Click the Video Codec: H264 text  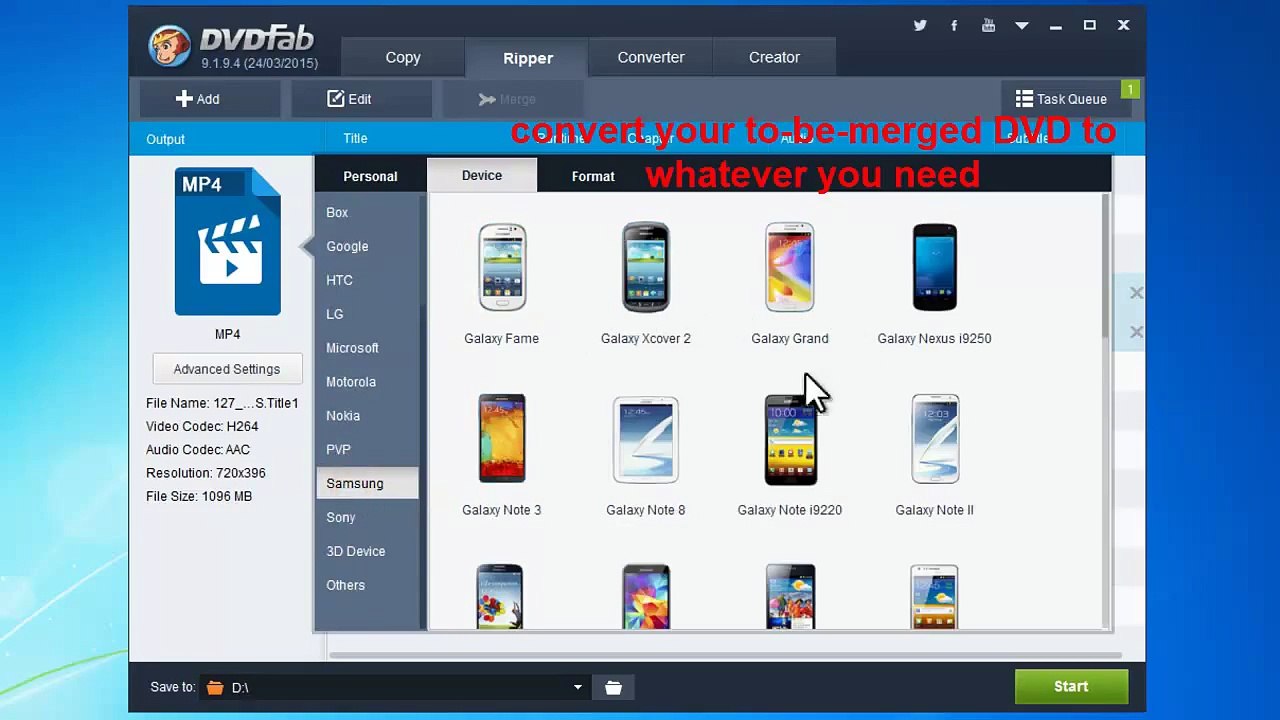[x=202, y=426]
